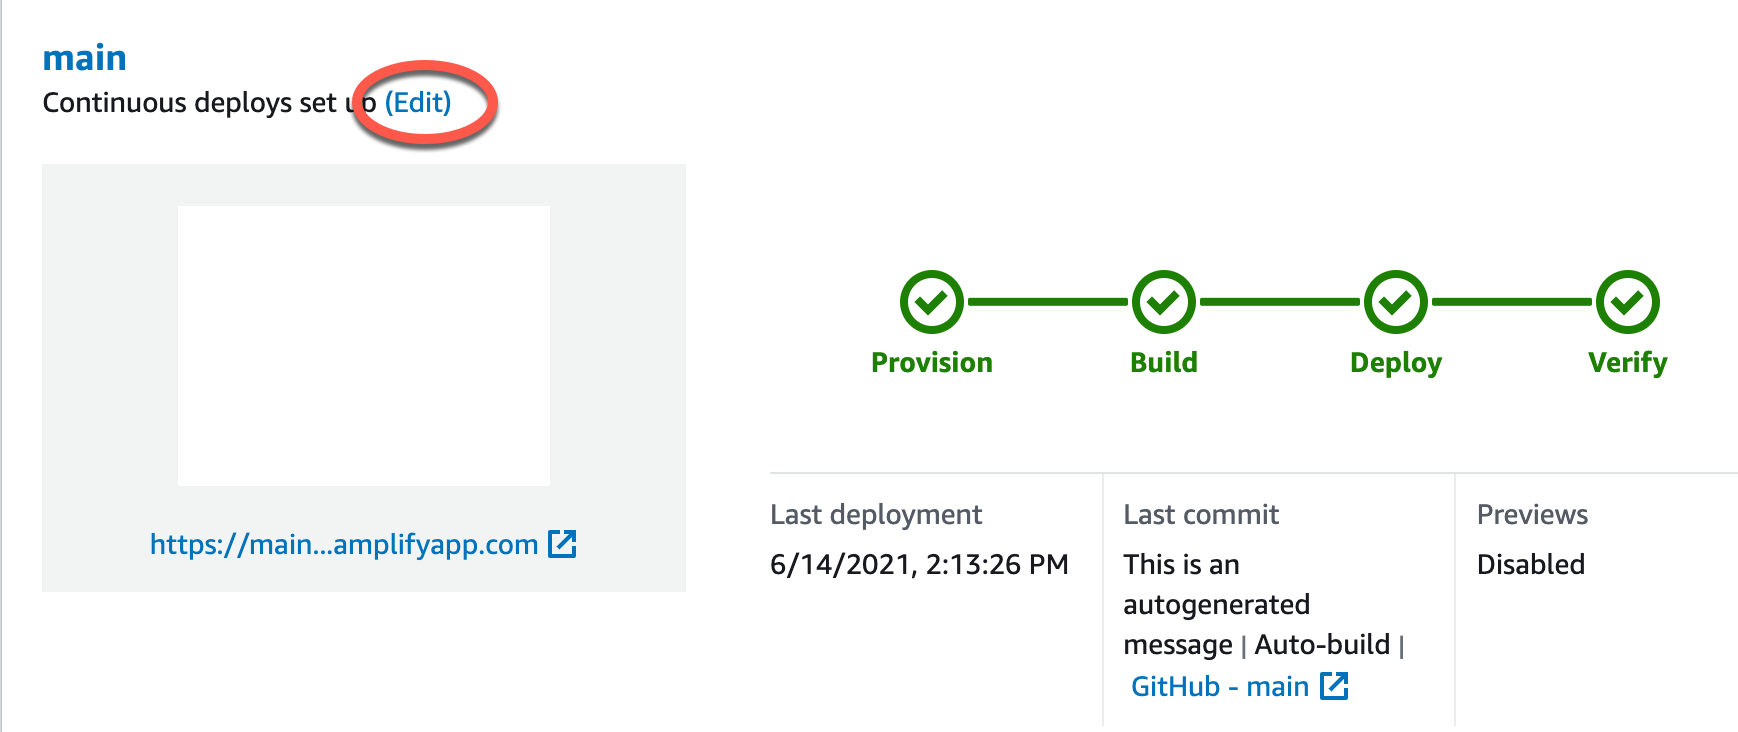Select the Deploy stage label
1738x732 pixels.
[1396, 363]
